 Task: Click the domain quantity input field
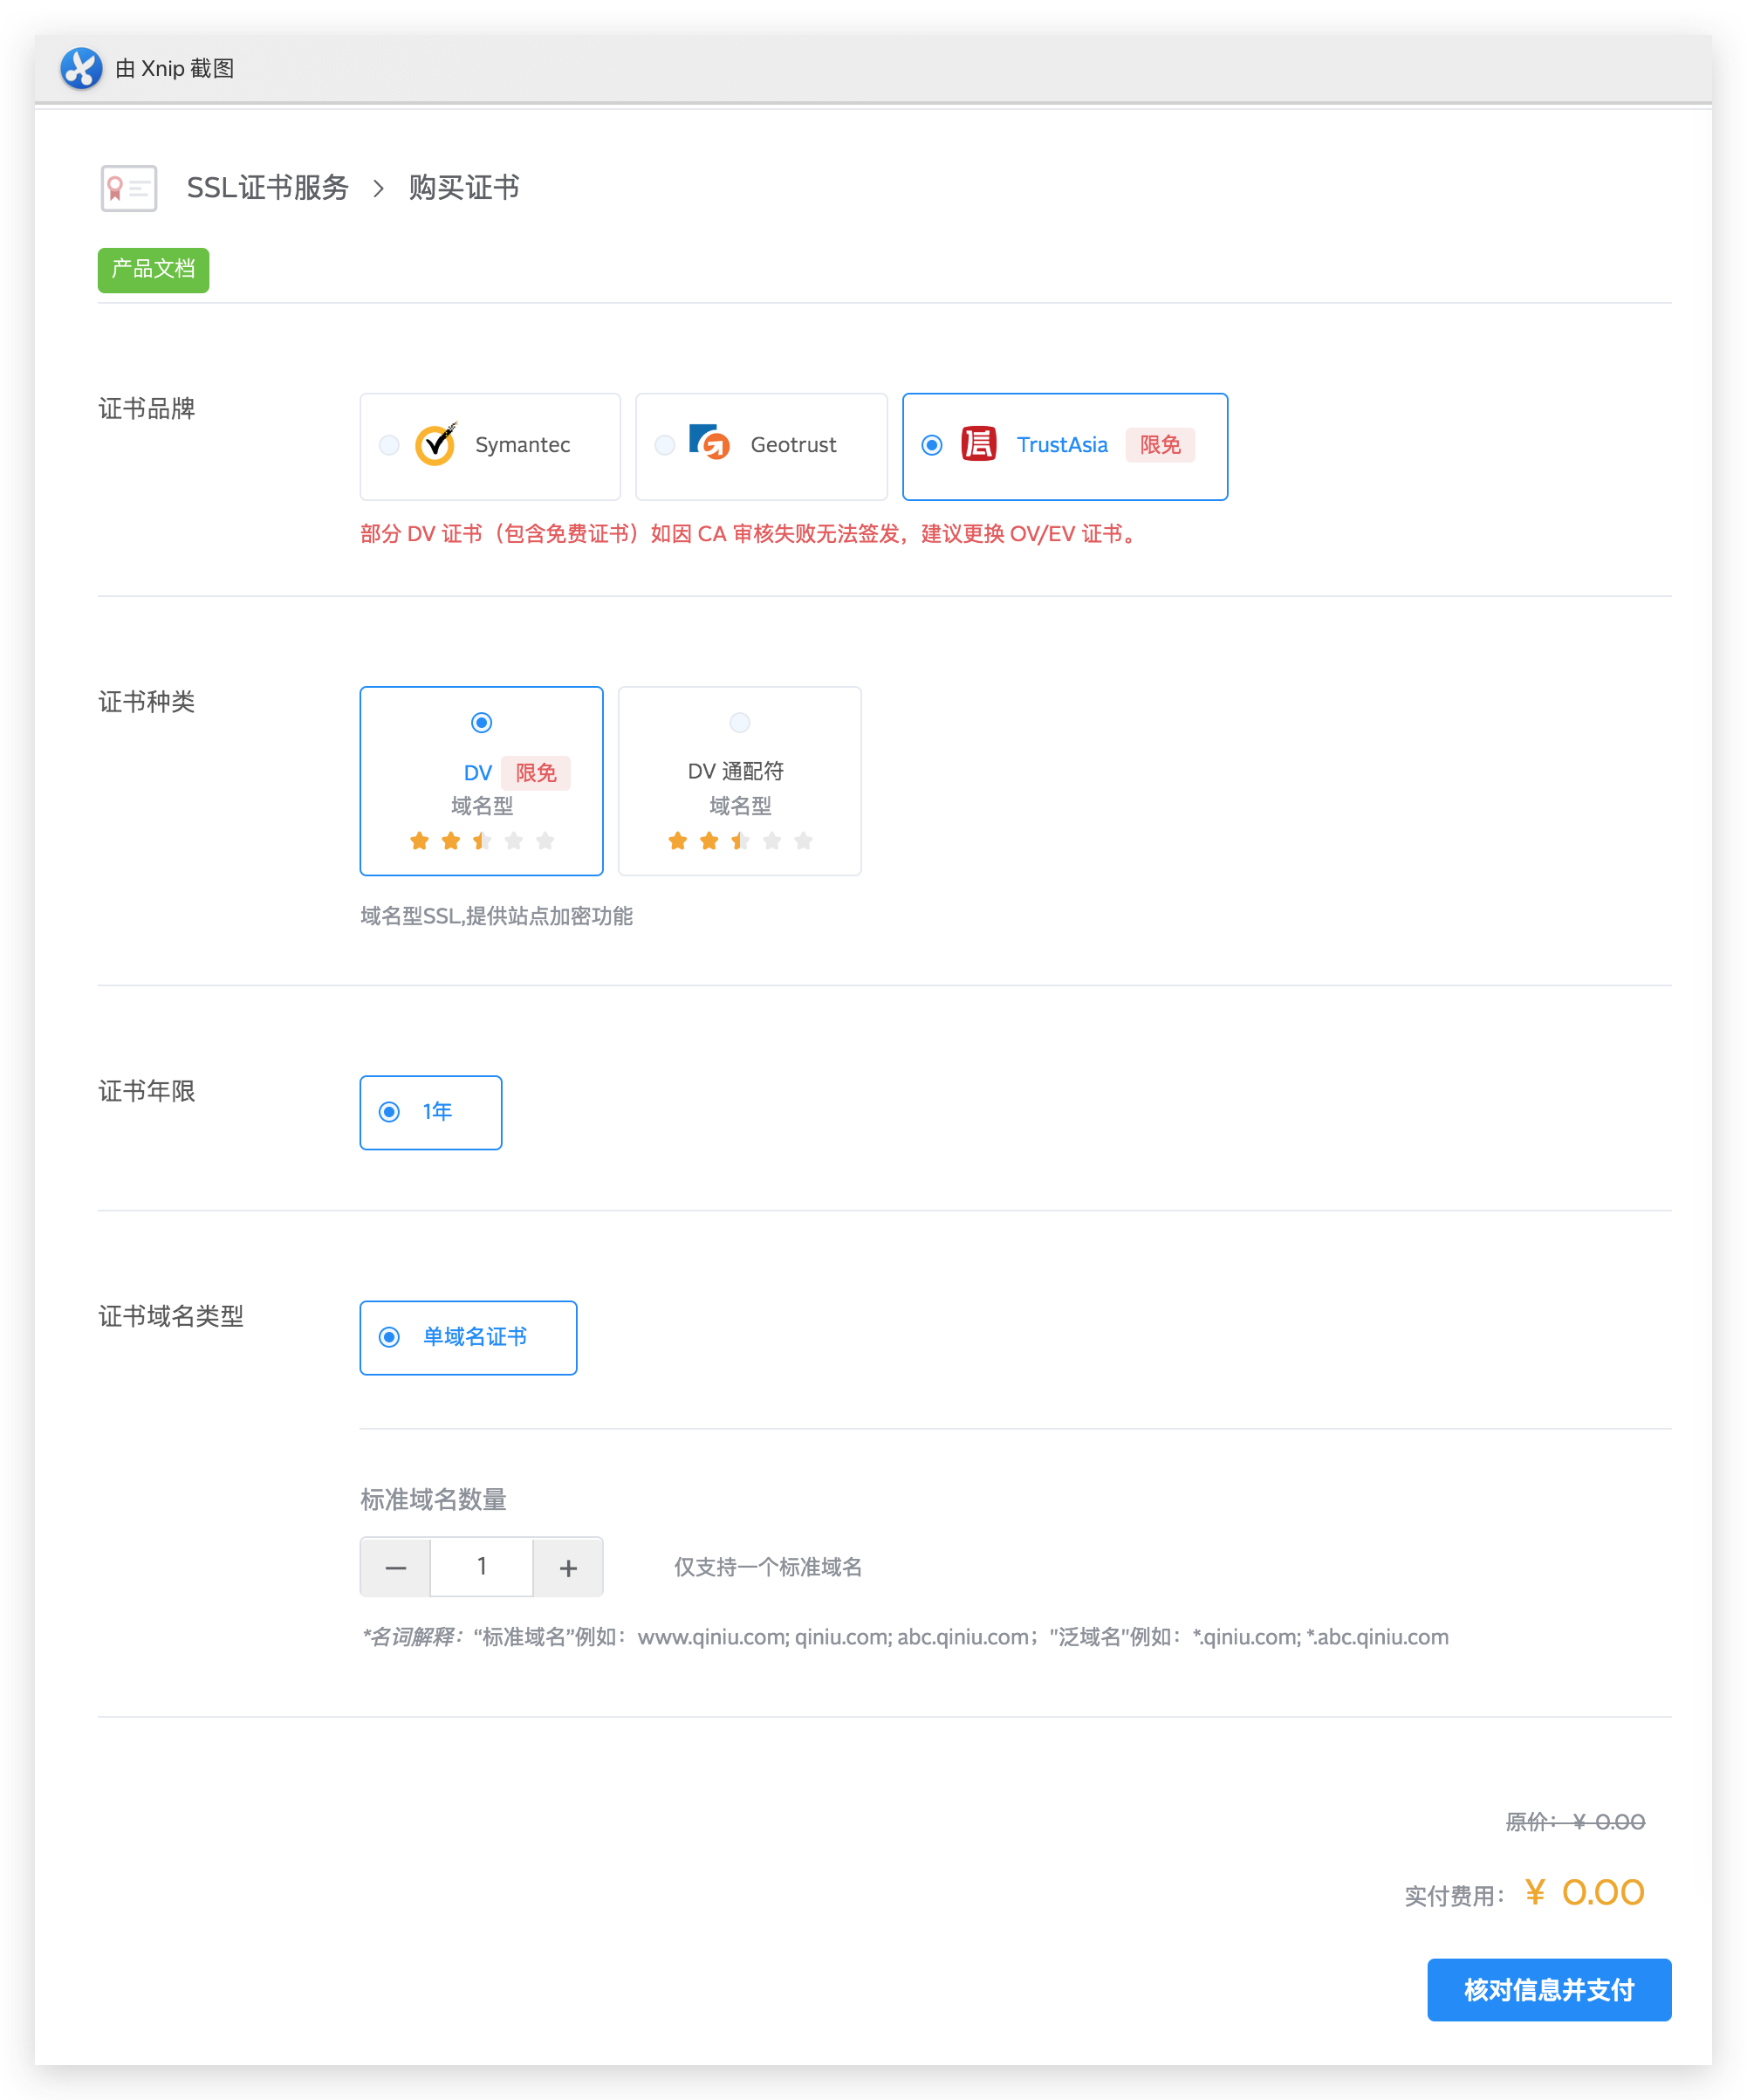482,1567
